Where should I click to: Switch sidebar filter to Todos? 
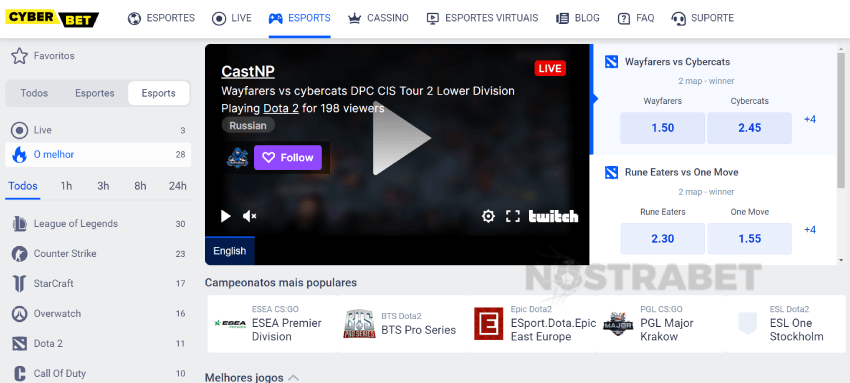34,93
